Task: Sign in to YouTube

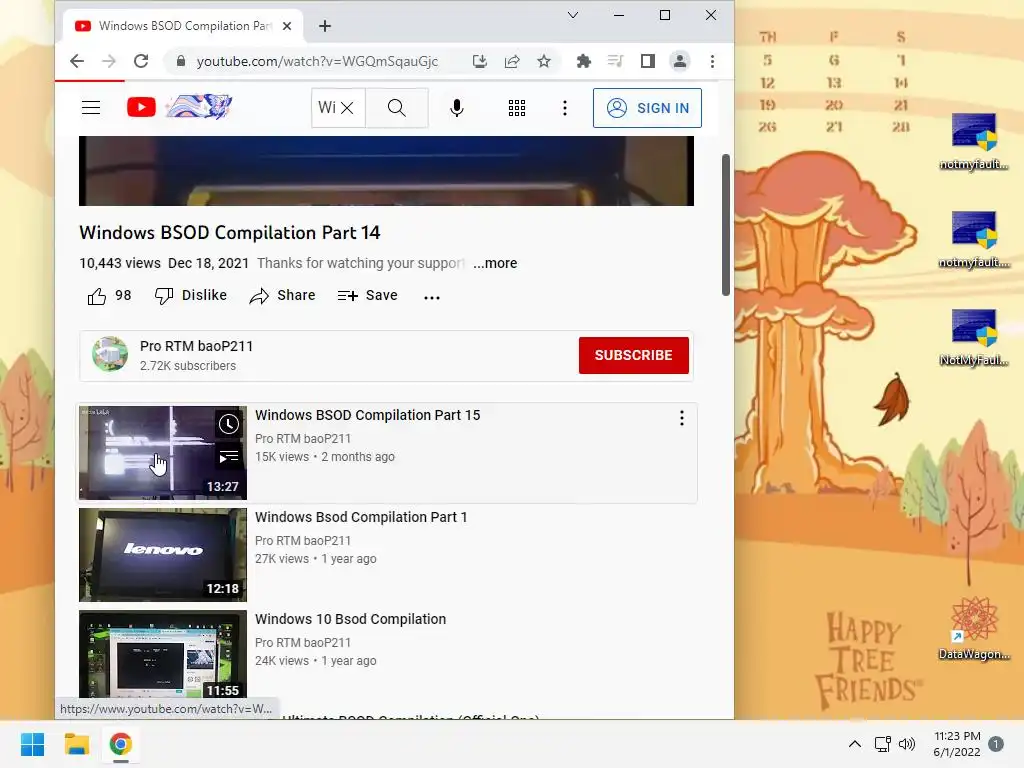Action: pos(647,108)
